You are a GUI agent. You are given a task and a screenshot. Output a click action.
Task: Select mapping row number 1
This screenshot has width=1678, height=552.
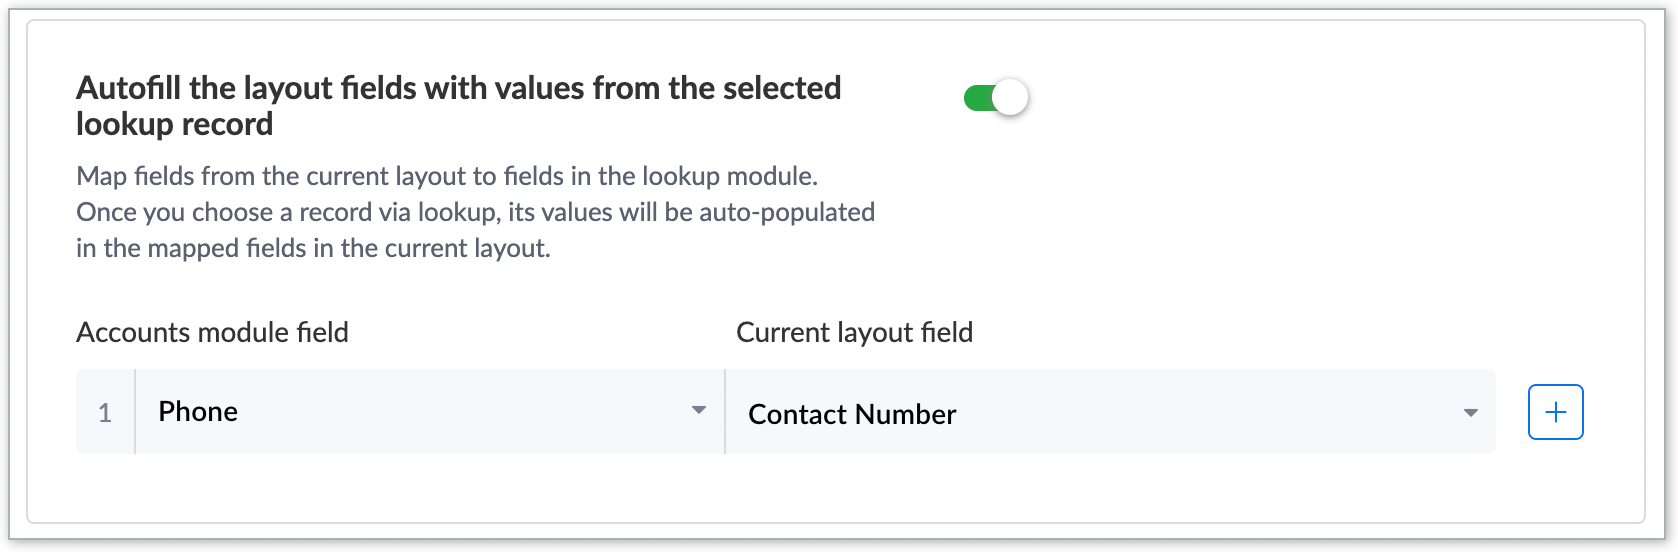pyautogui.click(x=105, y=413)
